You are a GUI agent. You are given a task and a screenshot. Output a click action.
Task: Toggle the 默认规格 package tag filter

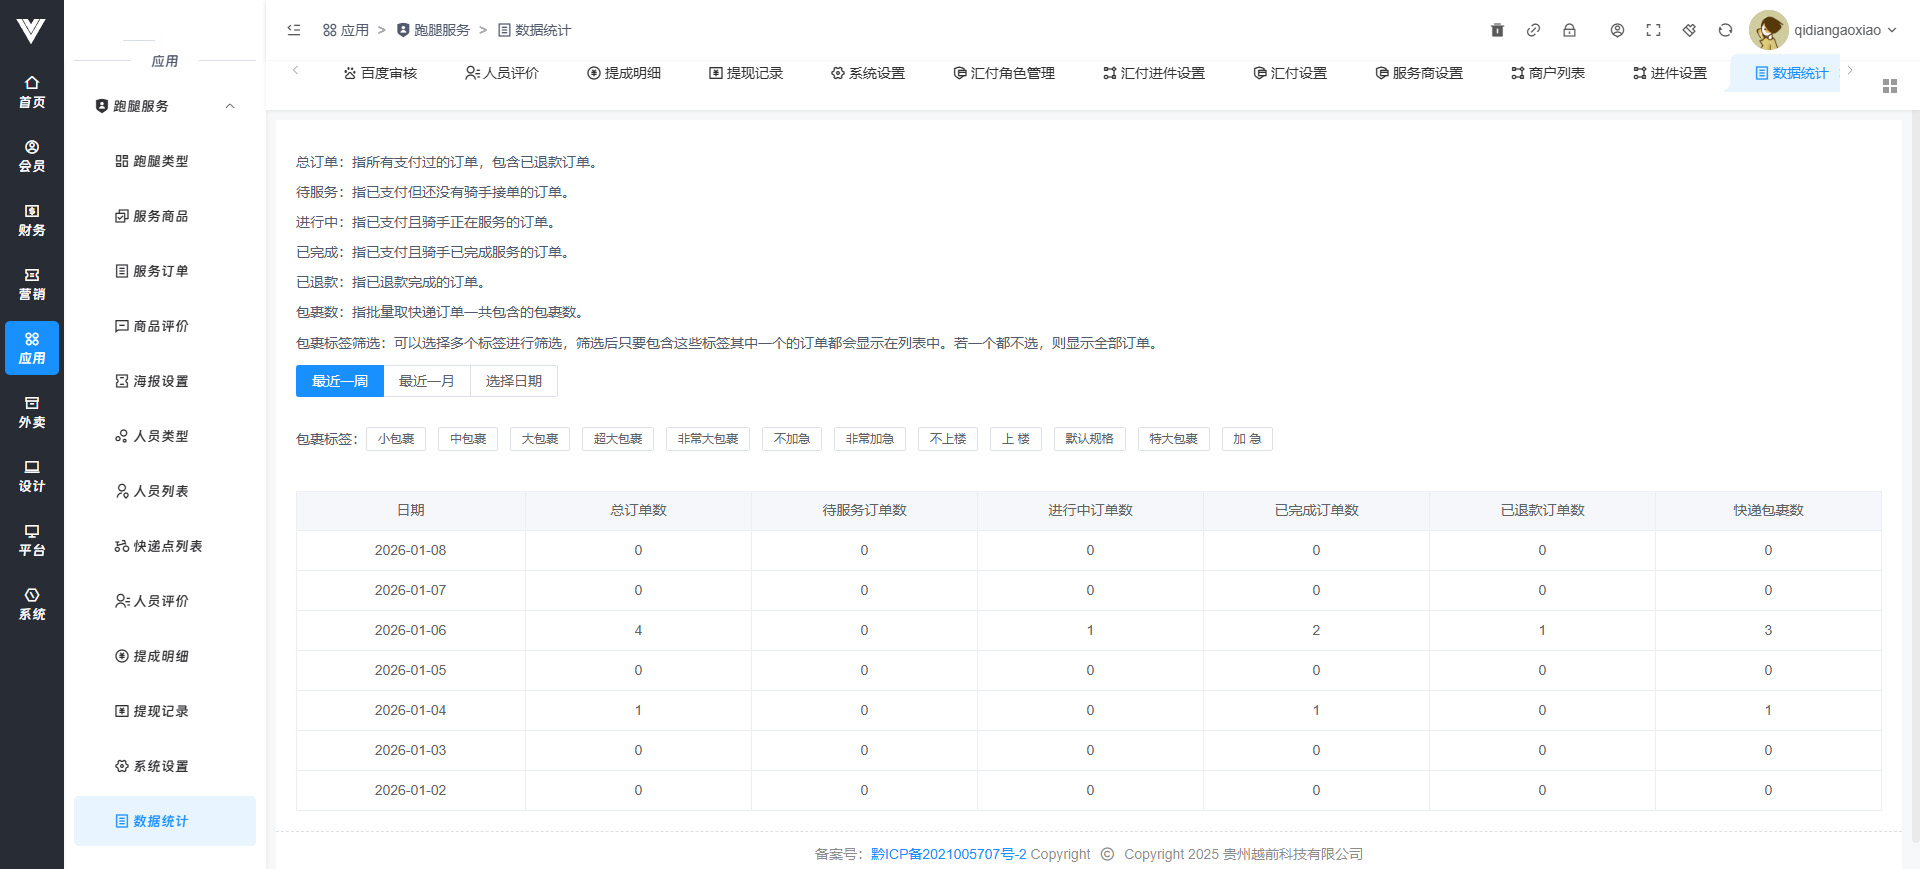(1089, 439)
